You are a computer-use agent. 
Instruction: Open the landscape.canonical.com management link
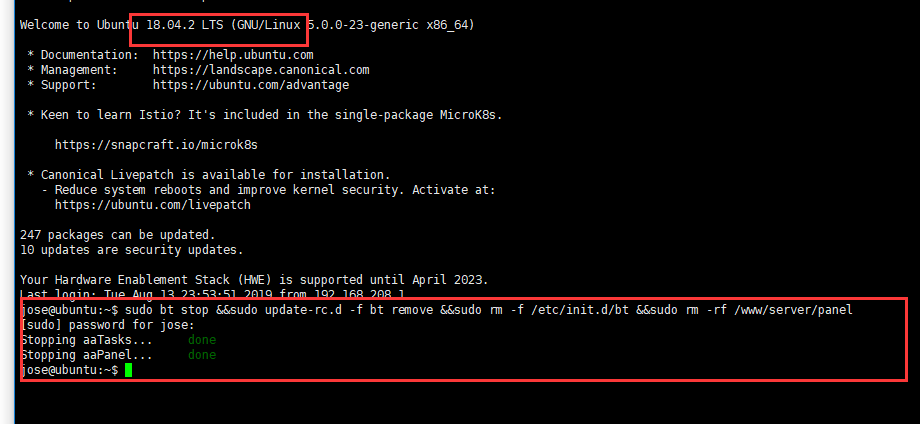[261, 70]
